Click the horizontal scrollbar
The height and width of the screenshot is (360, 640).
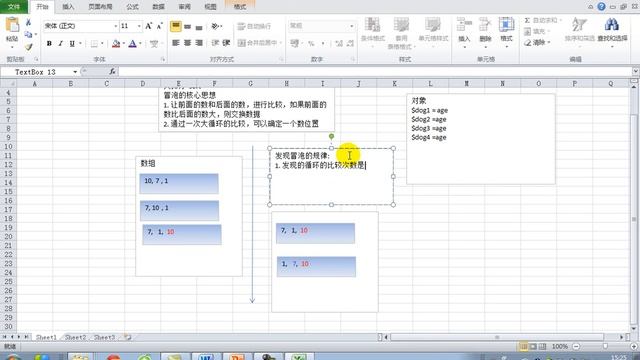click(497, 337)
